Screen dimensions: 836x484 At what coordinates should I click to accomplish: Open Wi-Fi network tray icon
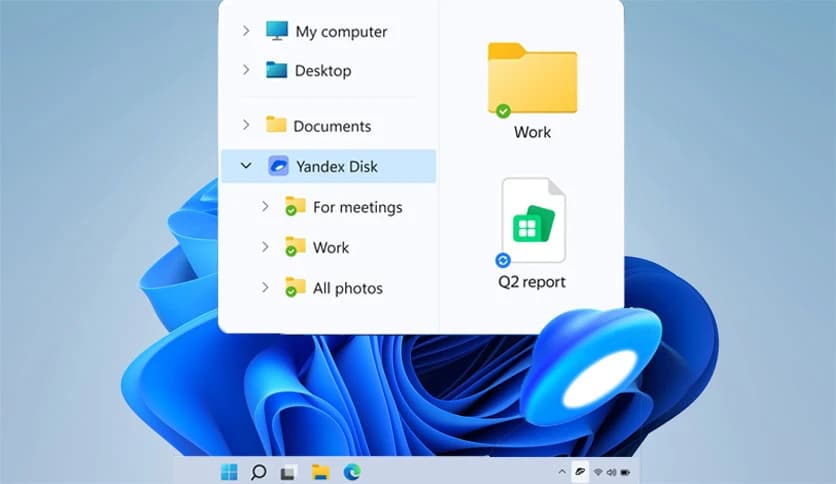[x=598, y=472]
